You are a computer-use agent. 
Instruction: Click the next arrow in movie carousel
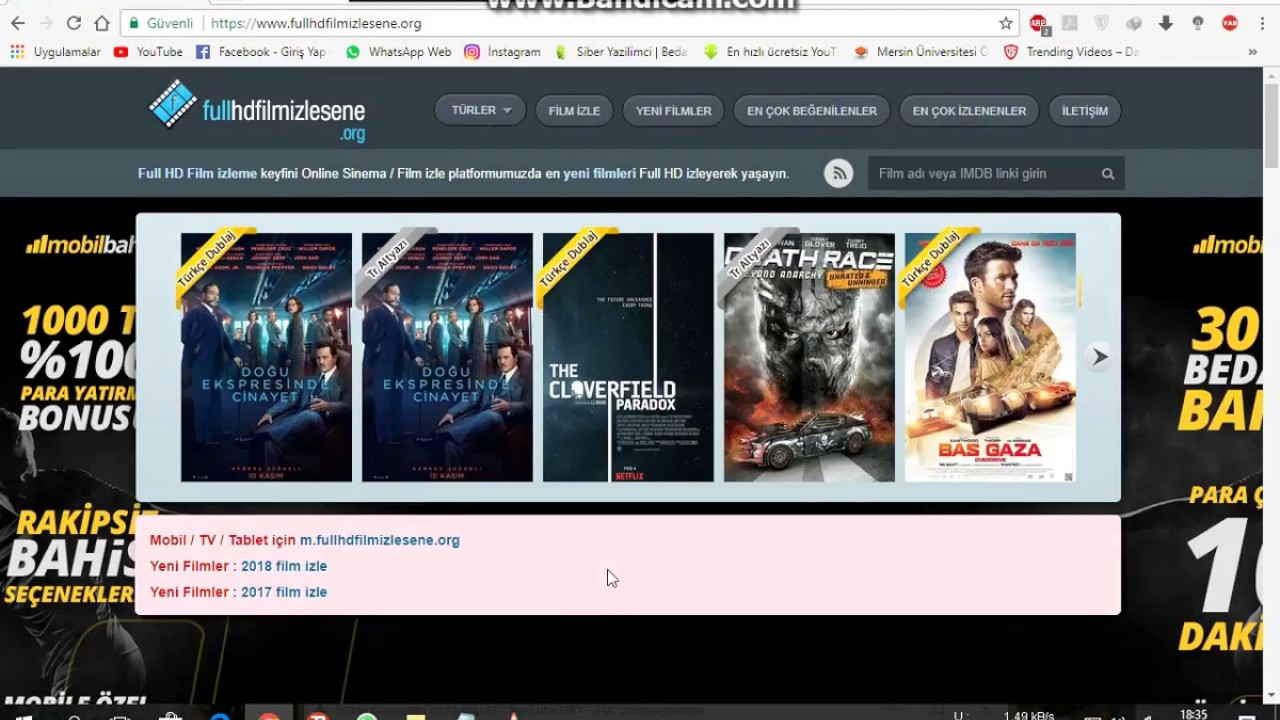coord(1099,356)
